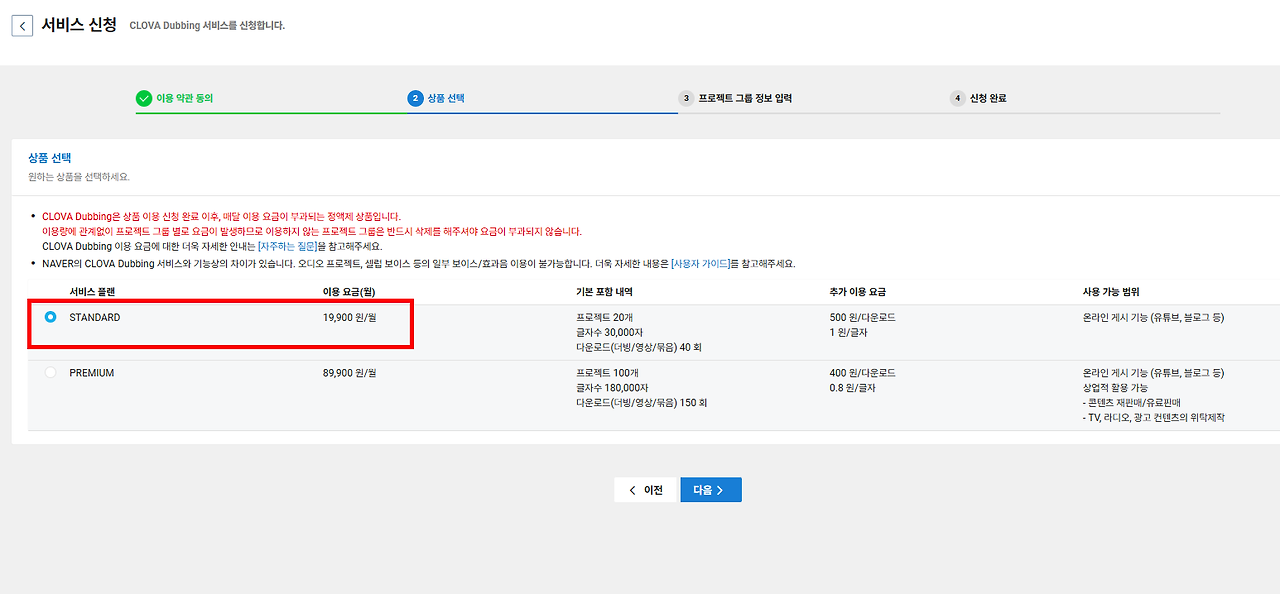The image size is (1280, 594).
Task: Click the step 4 circle icon
Action: [x=957, y=98]
